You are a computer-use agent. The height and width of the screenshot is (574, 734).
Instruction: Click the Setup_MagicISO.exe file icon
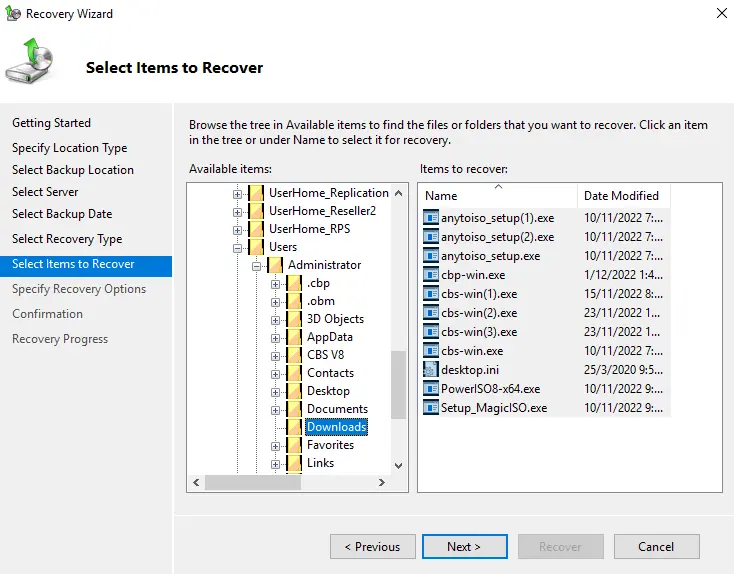(431, 408)
